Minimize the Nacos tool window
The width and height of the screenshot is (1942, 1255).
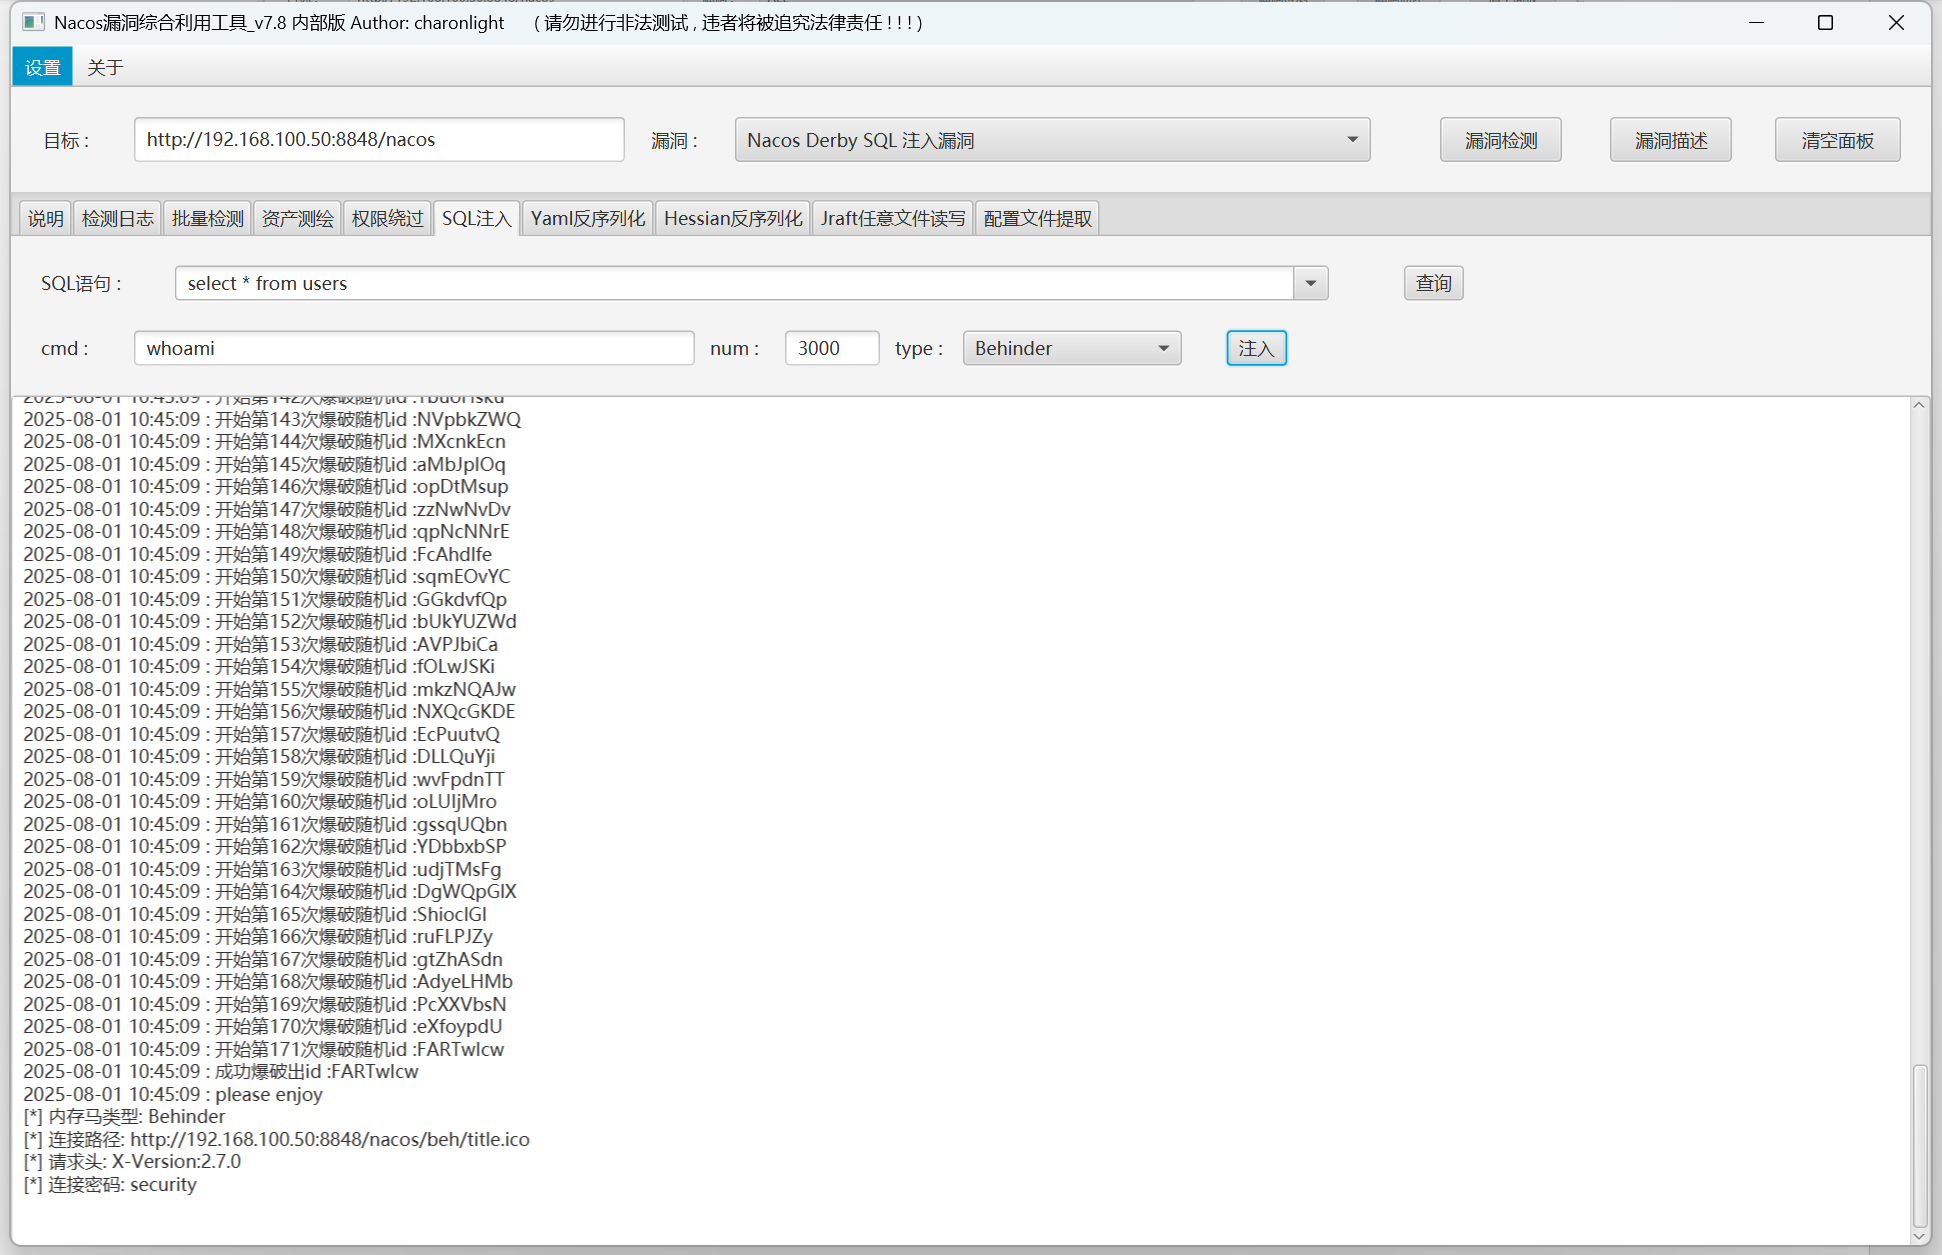coord(1756,22)
